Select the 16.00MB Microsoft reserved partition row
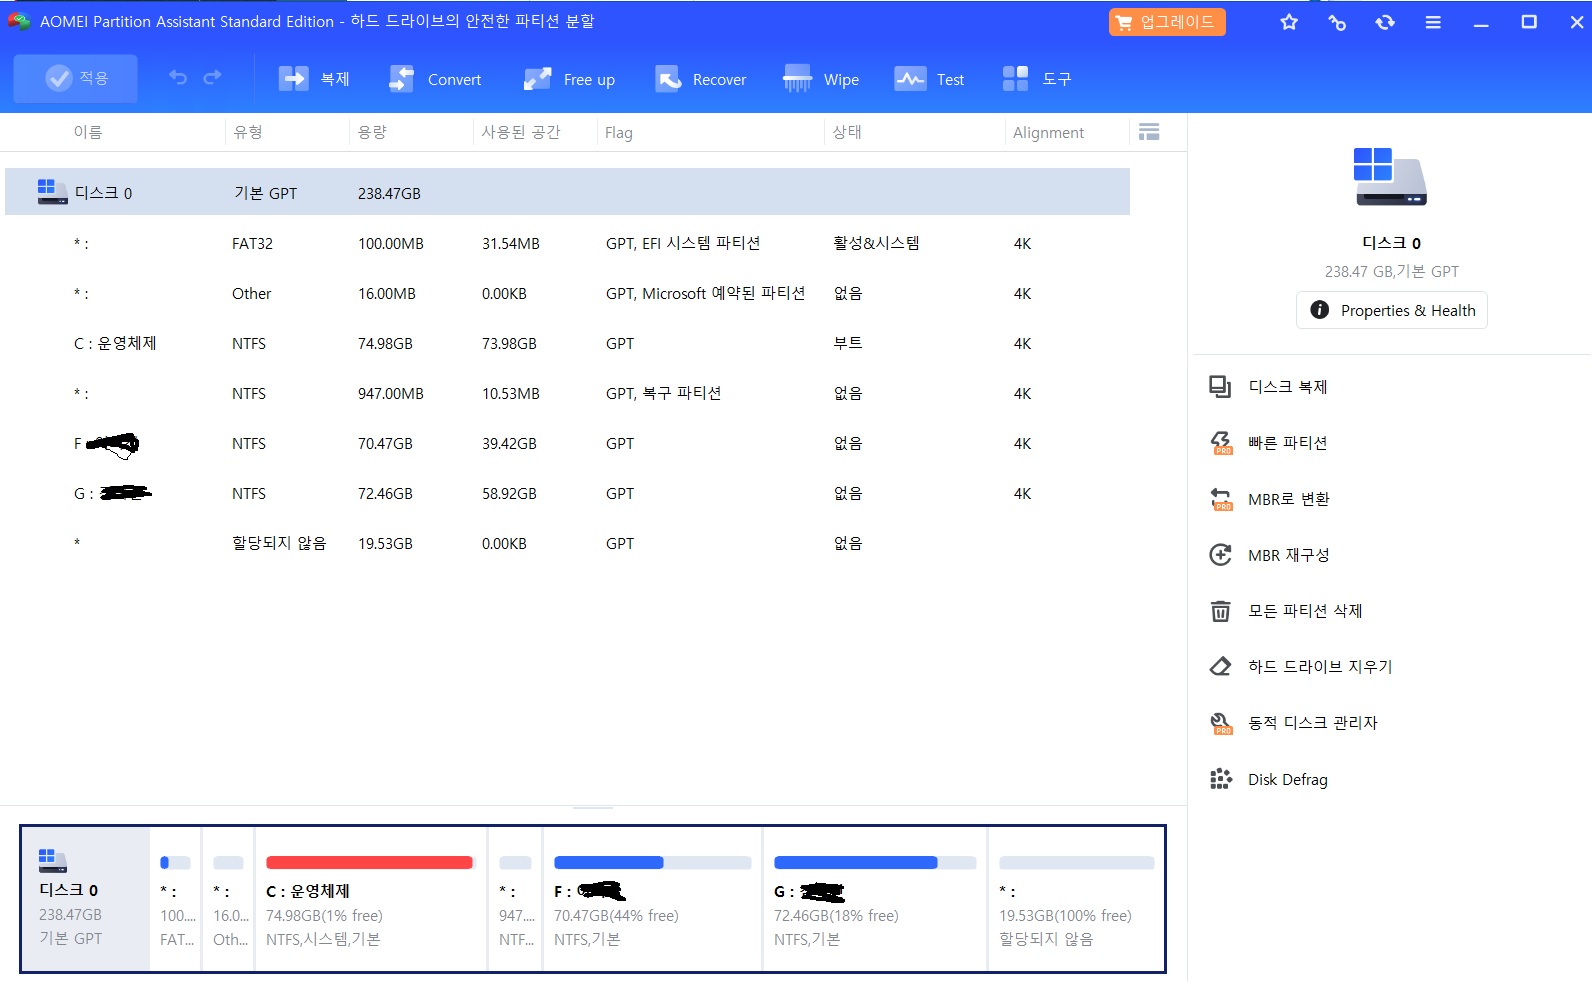The height and width of the screenshot is (982, 1592). [567, 293]
